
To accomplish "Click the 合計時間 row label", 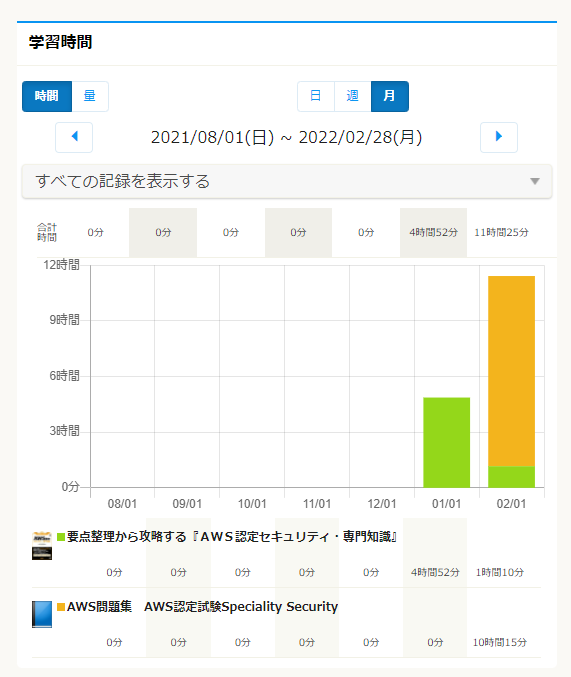I will coord(47,232).
